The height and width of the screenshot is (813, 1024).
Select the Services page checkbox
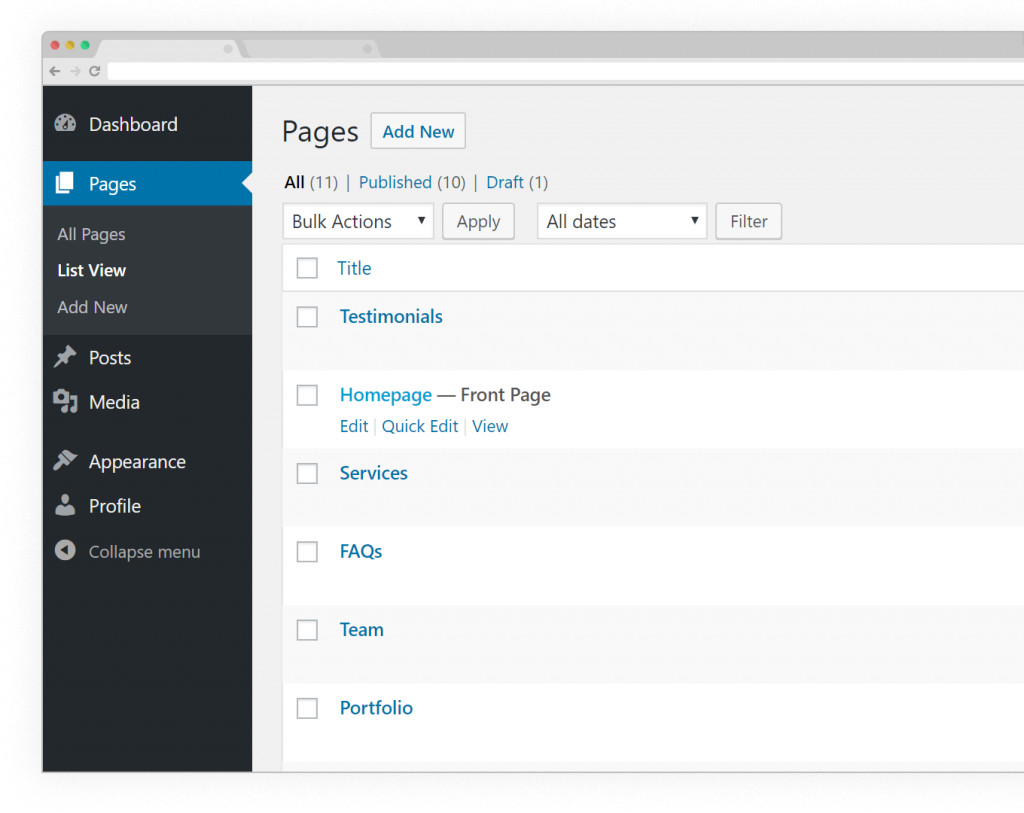pos(307,473)
